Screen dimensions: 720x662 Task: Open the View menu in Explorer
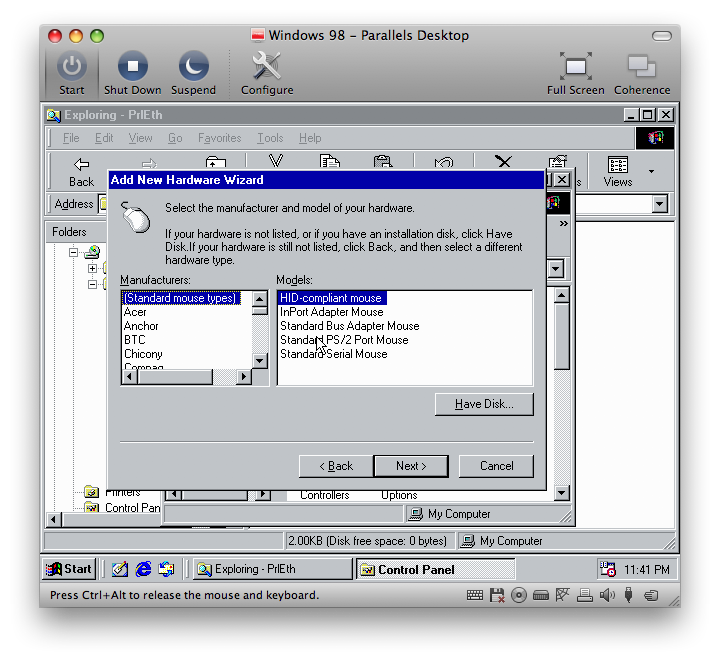pos(140,138)
